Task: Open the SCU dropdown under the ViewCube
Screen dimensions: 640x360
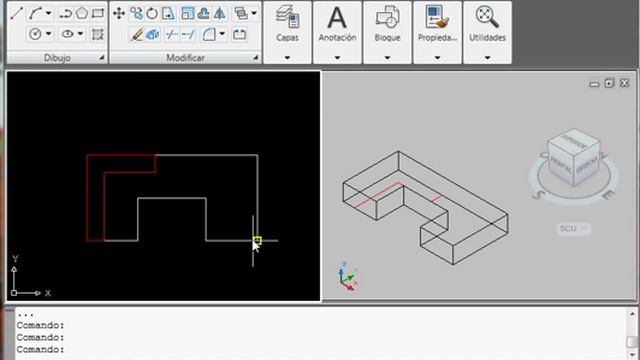Action: [574, 228]
